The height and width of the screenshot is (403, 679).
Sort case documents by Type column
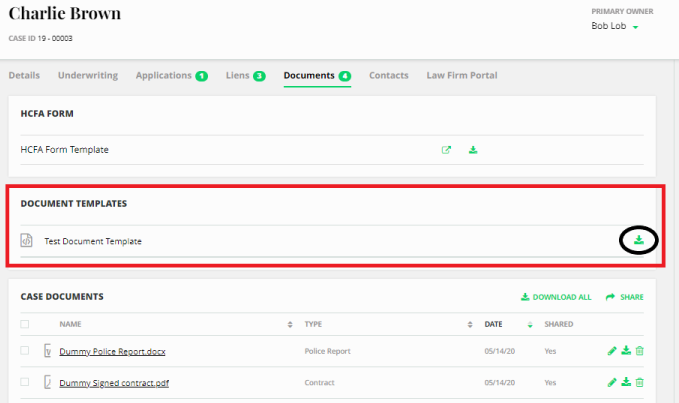click(x=469, y=324)
